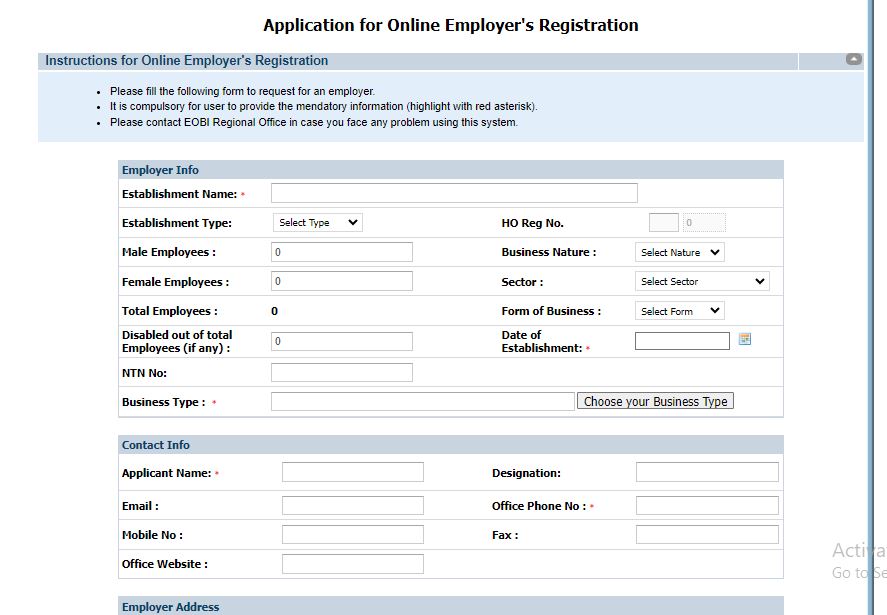Click the Total Employees label
The height and width of the screenshot is (615, 887).
pos(169,311)
